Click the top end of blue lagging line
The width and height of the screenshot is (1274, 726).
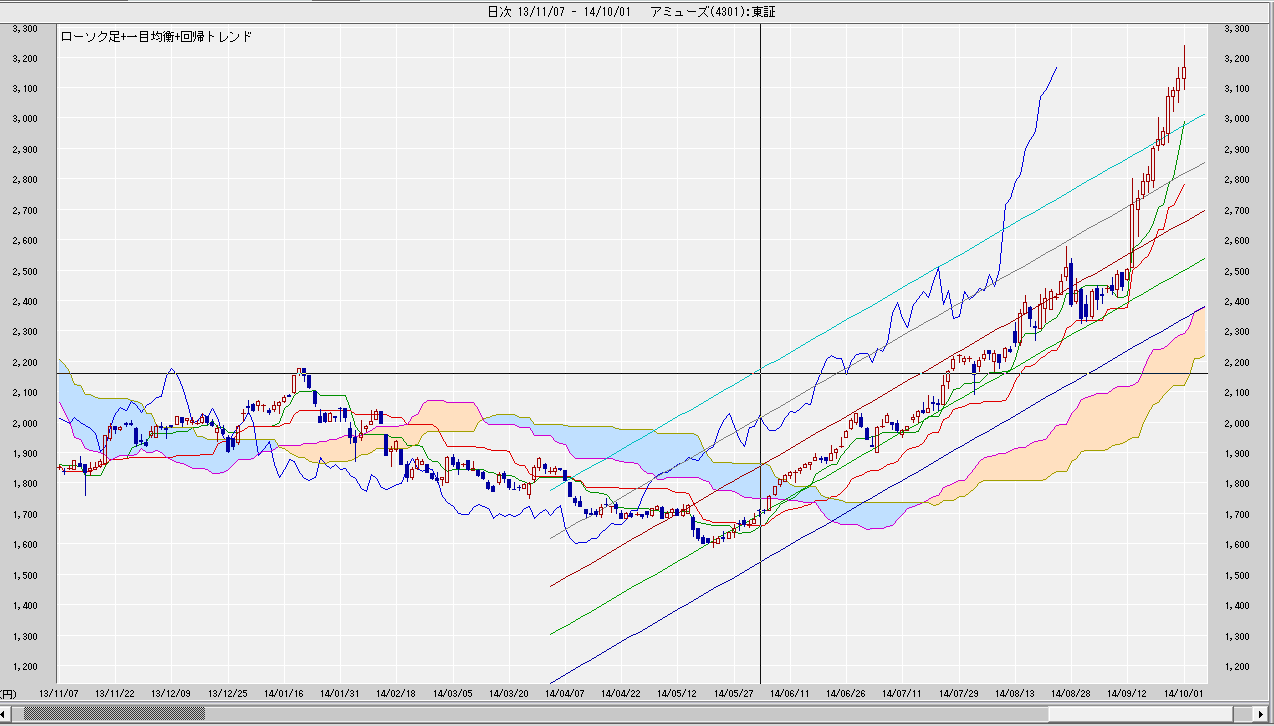pyautogui.click(x=1056, y=68)
